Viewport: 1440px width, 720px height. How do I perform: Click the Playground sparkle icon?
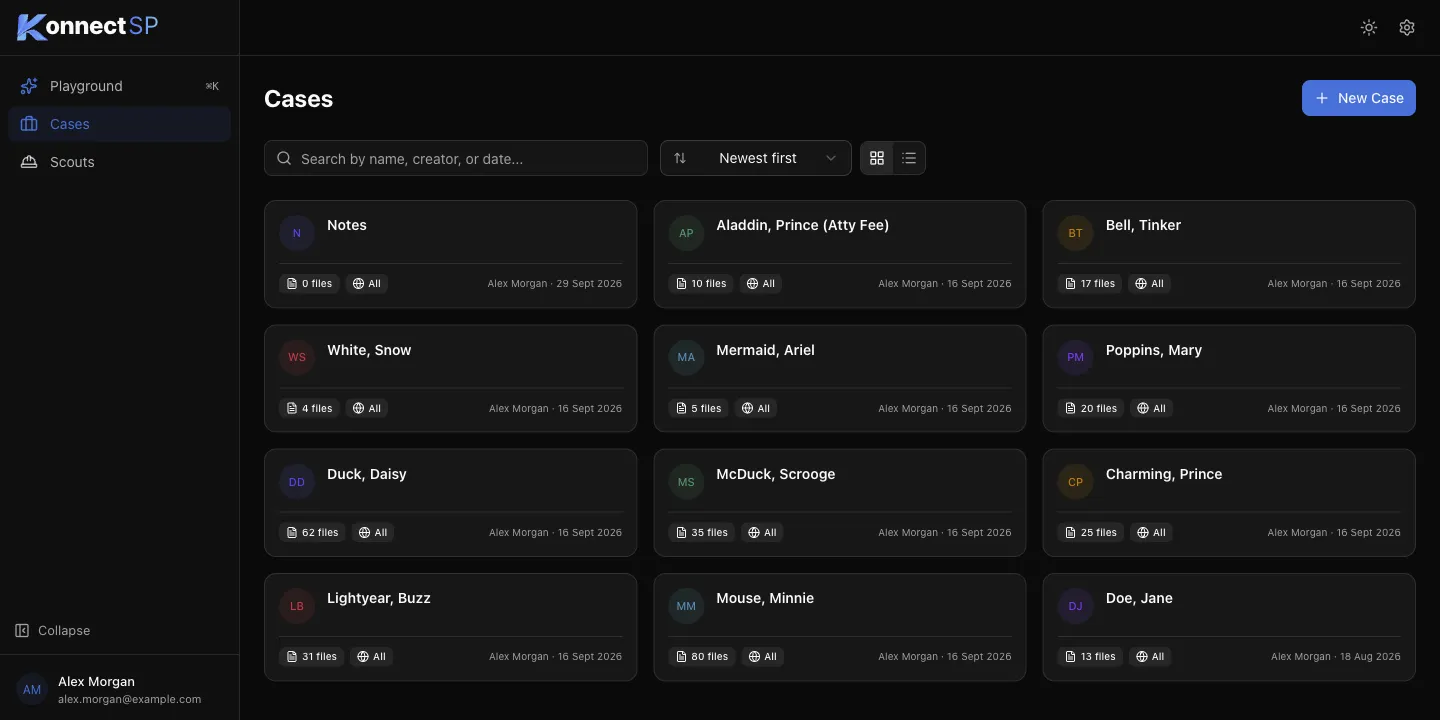[x=29, y=86]
